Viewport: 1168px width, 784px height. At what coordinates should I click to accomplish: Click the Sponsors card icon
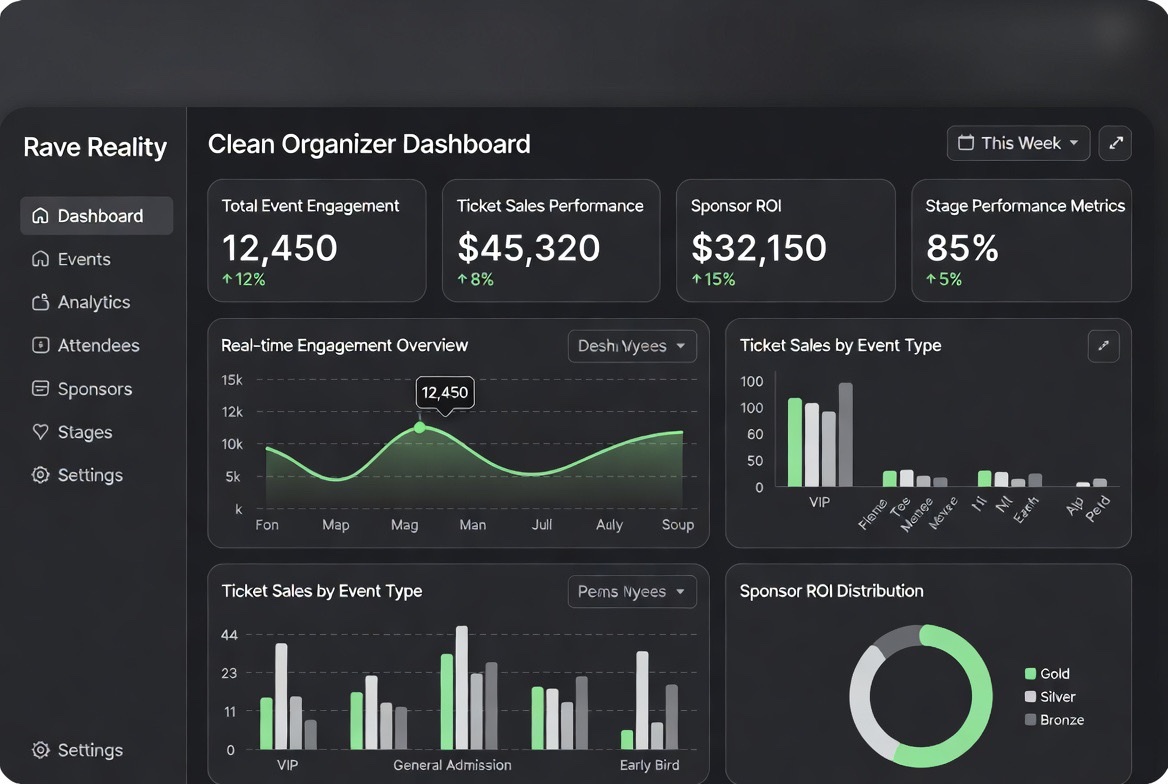click(40, 388)
